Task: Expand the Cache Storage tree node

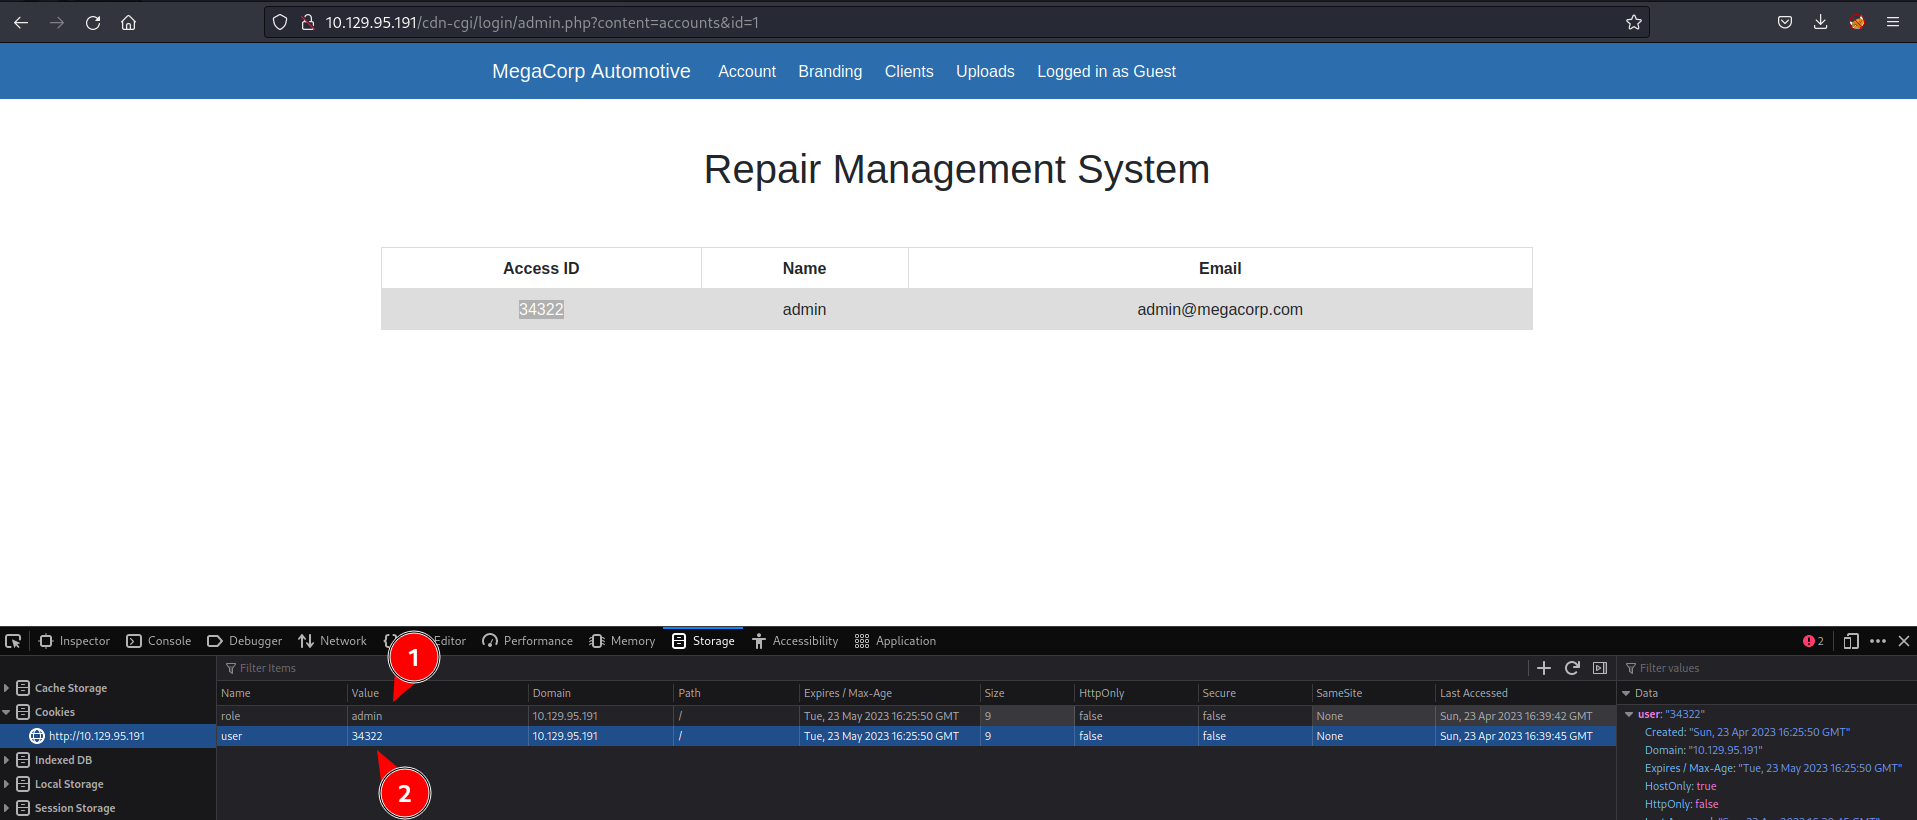Action: point(7,688)
